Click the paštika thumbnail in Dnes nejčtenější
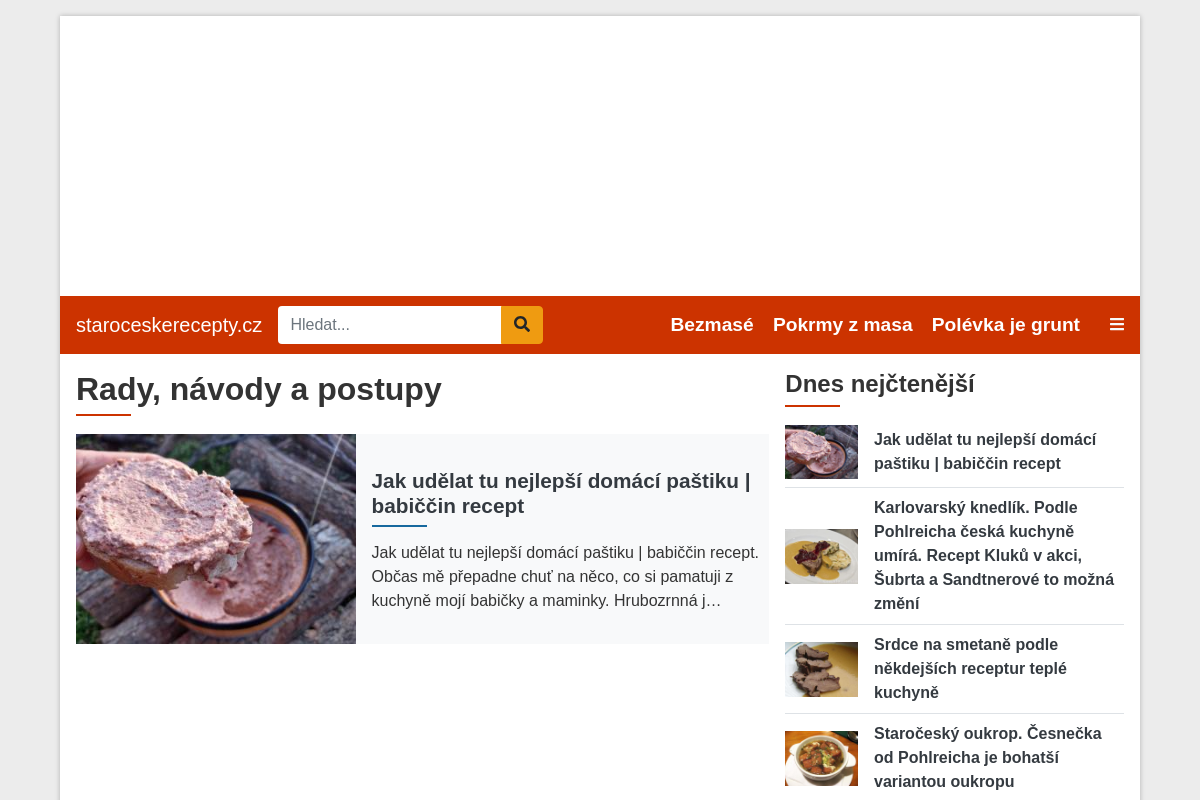1200x800 pixels. pyautogui.click(x=821, y=452)
